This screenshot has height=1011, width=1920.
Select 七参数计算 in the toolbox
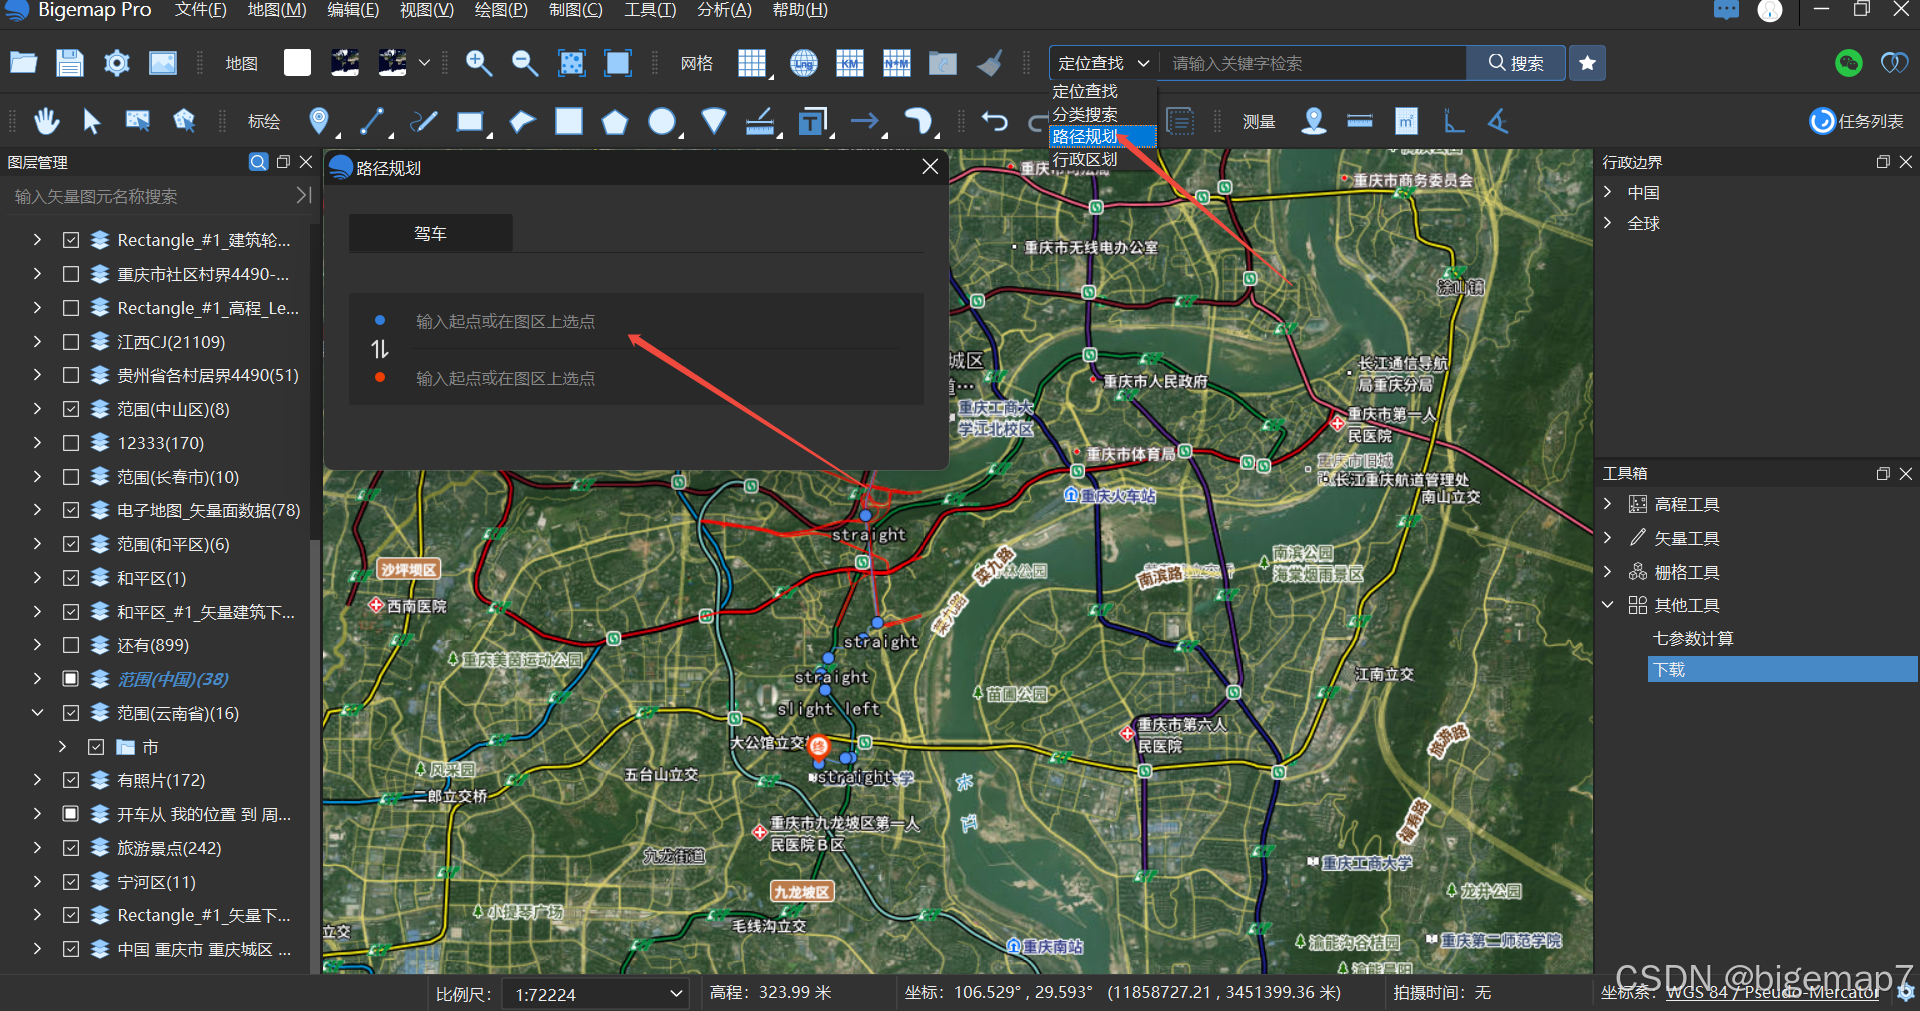[1693, 638]
